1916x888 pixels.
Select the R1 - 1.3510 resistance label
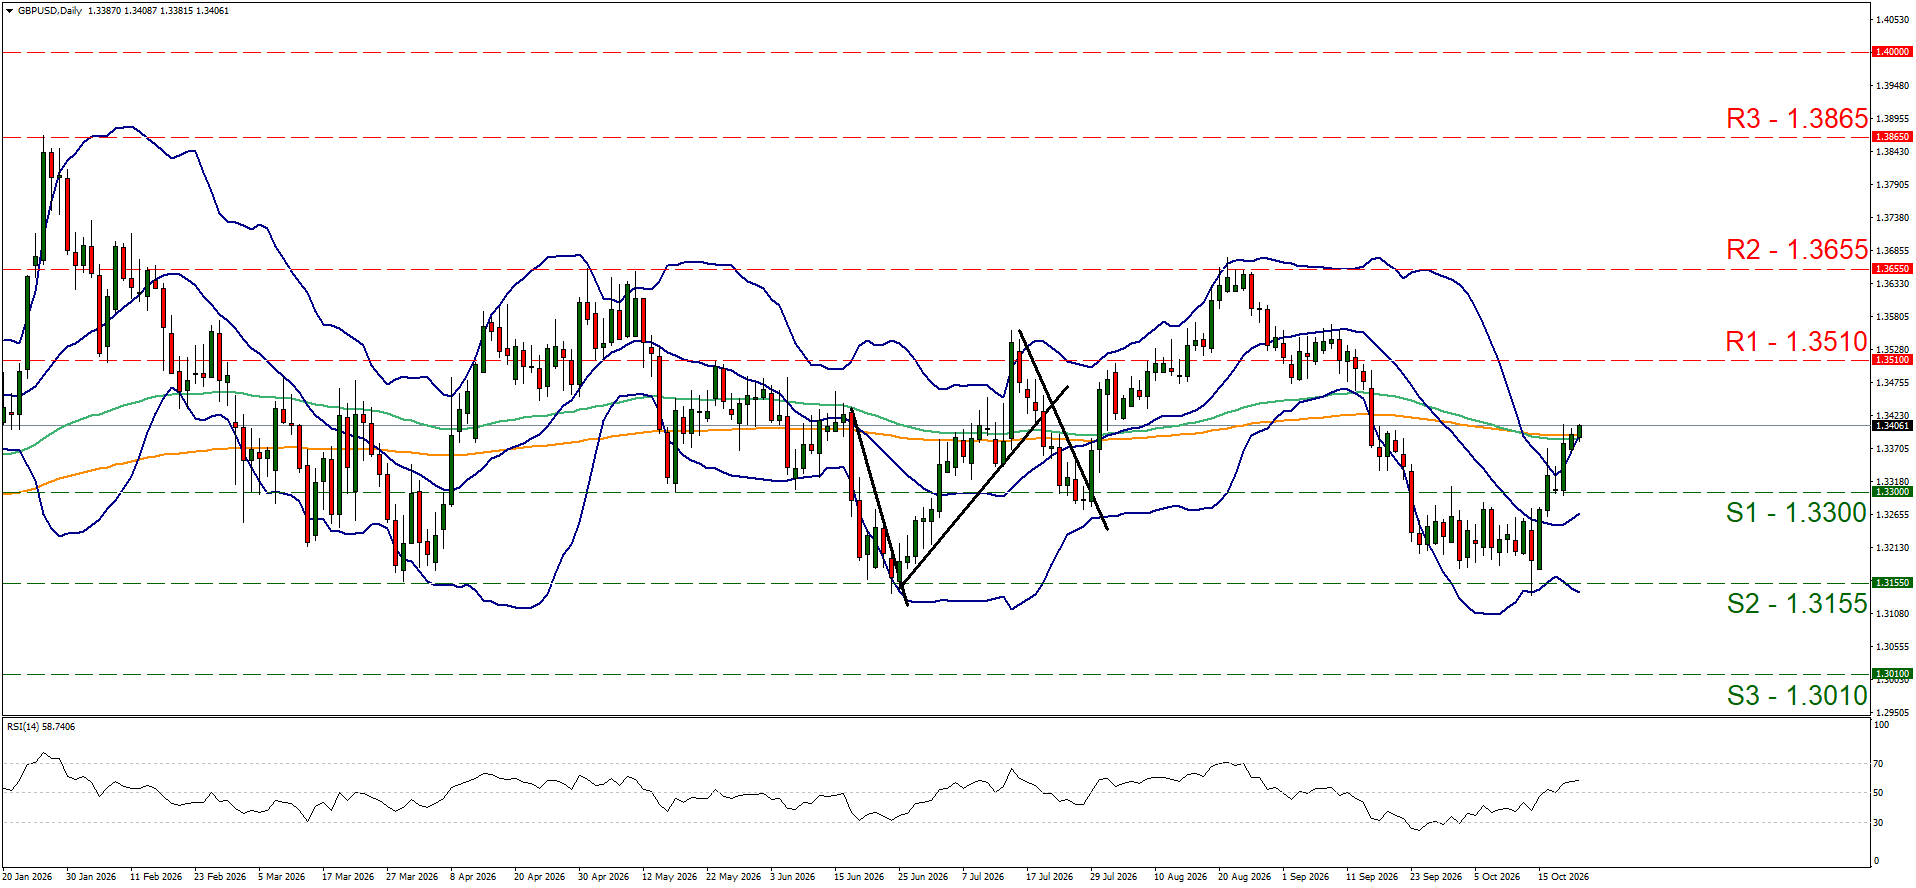[1796, 342]
